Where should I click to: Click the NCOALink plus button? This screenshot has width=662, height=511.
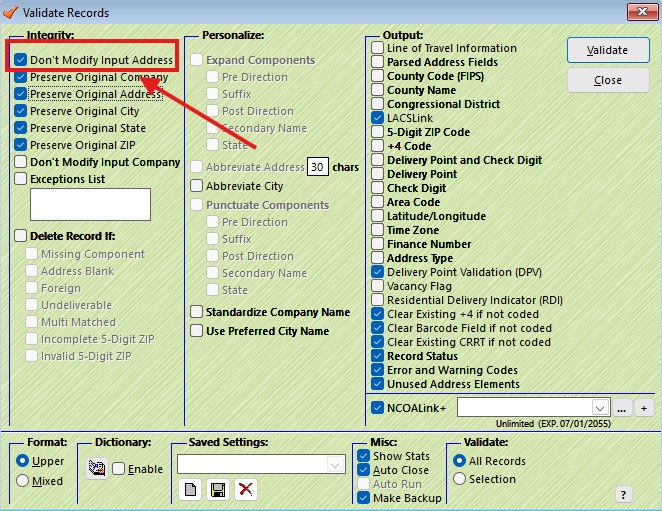(x=644, y=408)
